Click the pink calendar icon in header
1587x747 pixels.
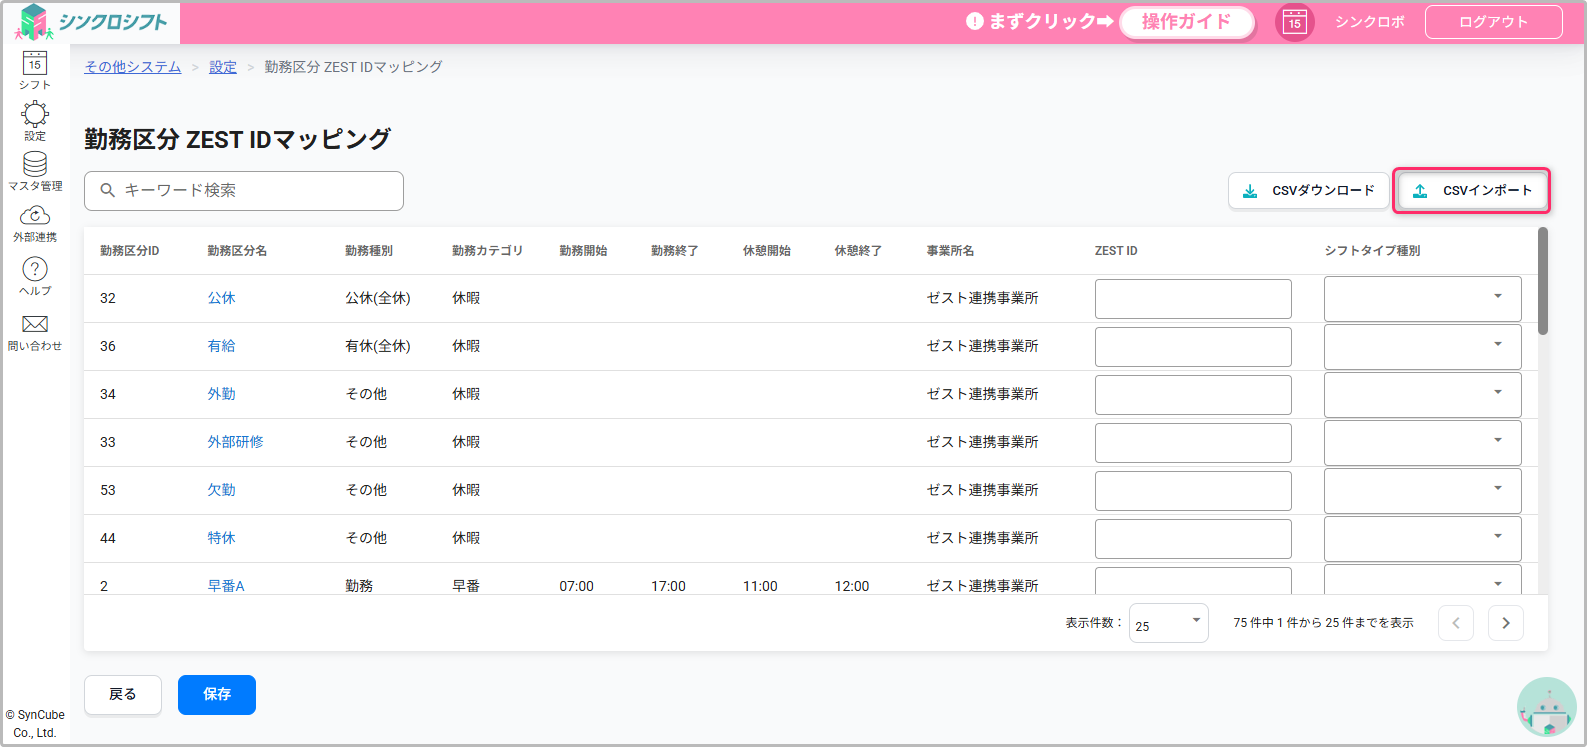(1294, 22)
